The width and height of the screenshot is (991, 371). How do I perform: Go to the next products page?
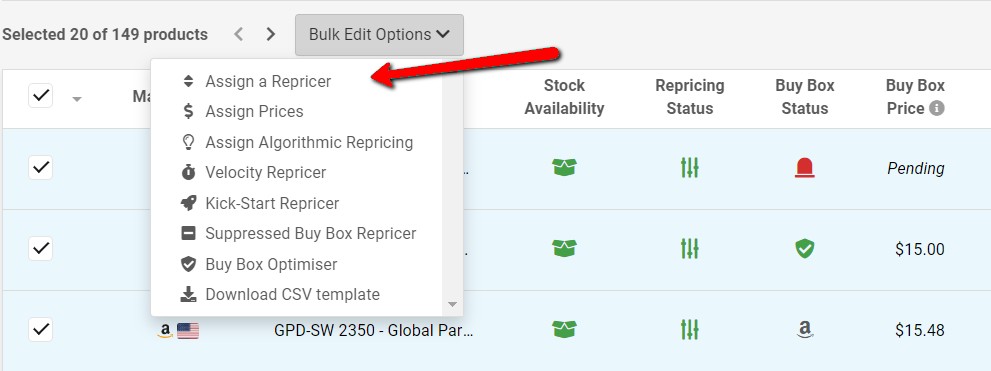pyautogui.click(x=271, y=34)
